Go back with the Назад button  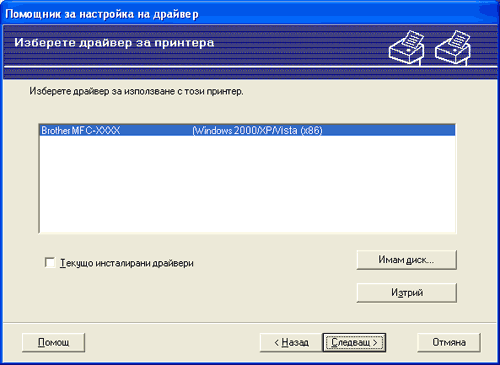[291, 342]
